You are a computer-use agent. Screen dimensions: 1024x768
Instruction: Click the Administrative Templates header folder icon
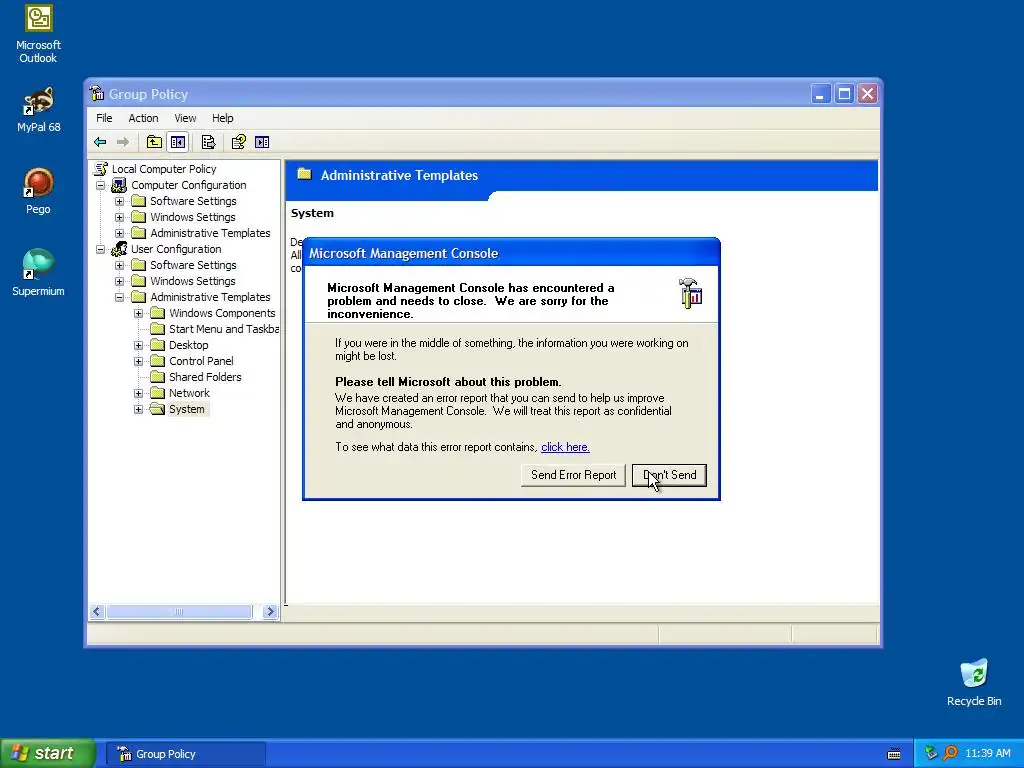point(304,174)
